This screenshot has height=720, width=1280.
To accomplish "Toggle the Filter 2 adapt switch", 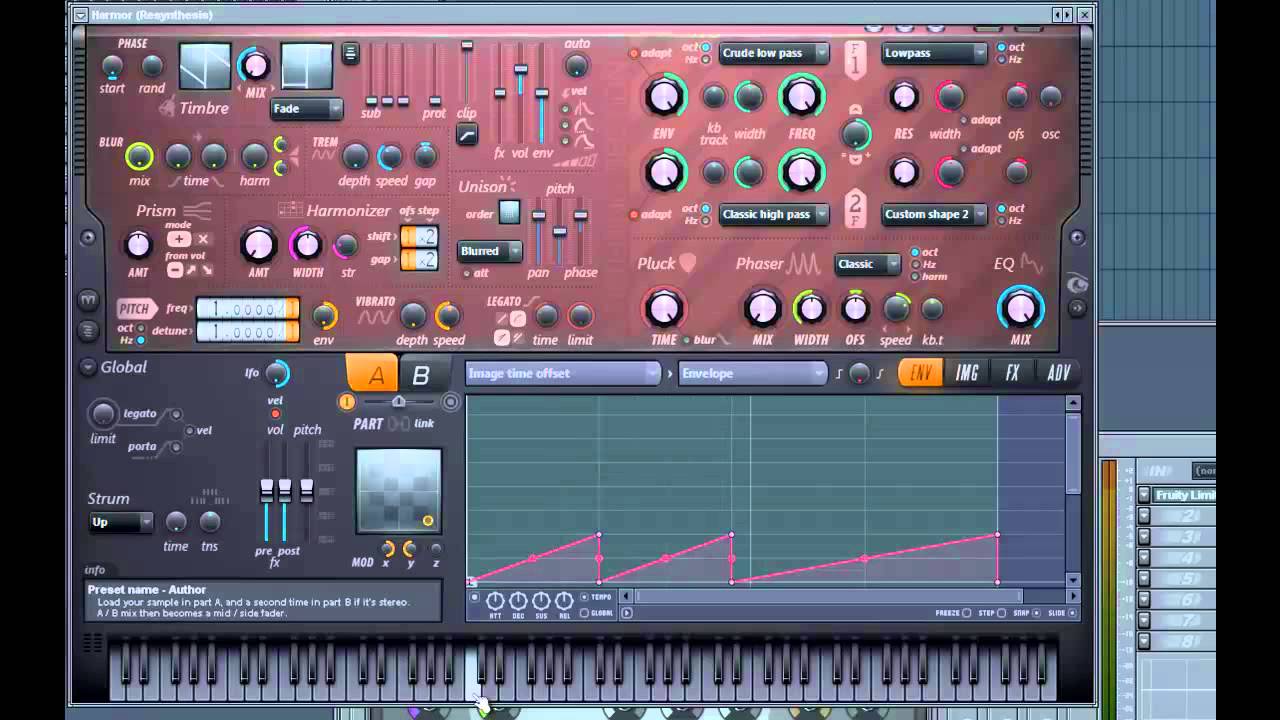I will coord(634,214).
